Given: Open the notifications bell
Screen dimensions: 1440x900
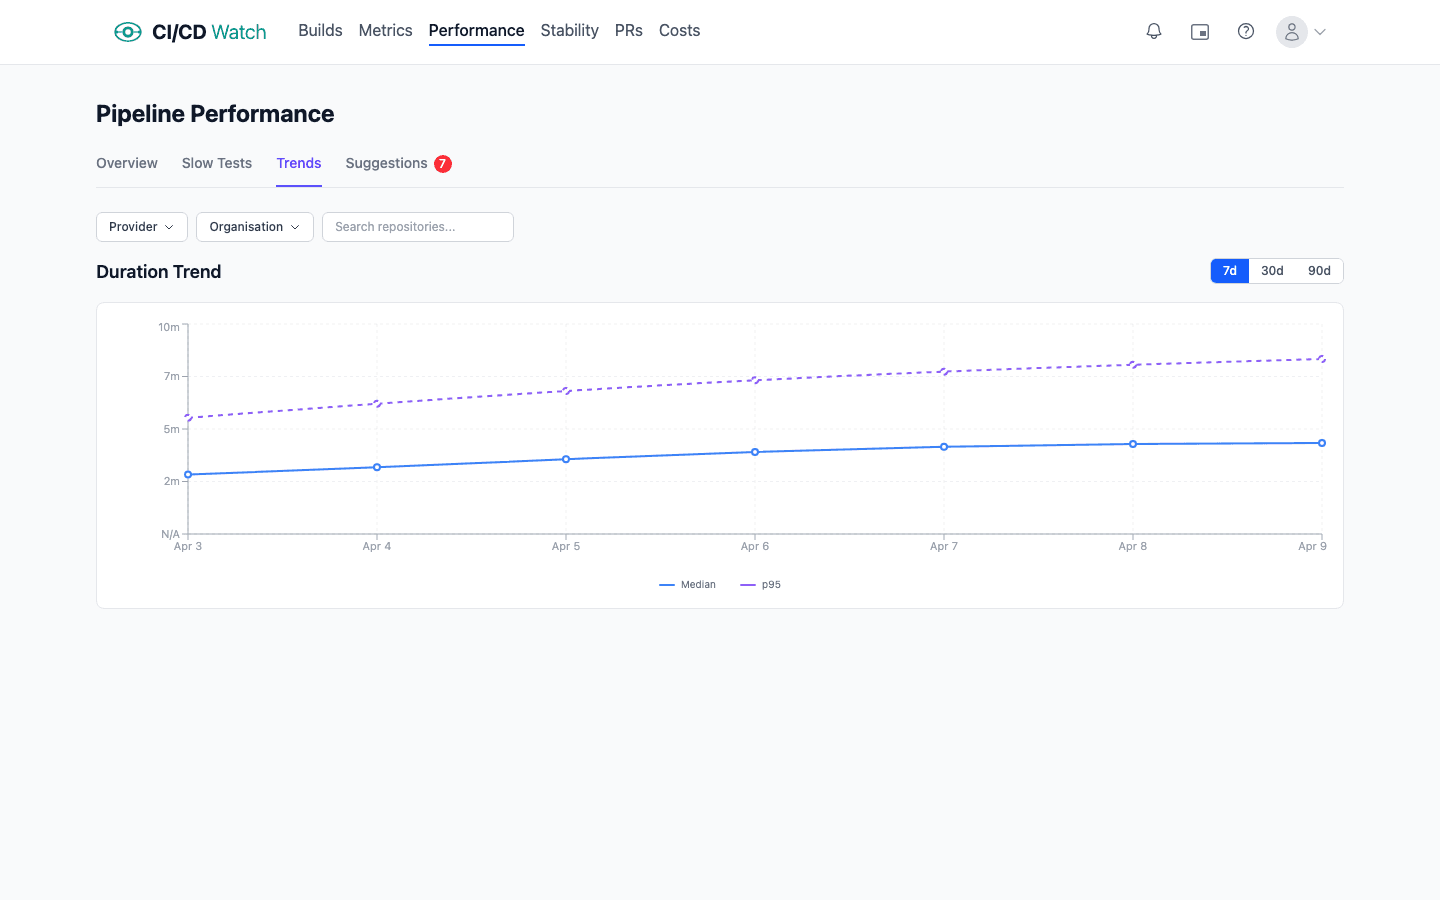Looking at the screenshot, I should [1153, 31].
